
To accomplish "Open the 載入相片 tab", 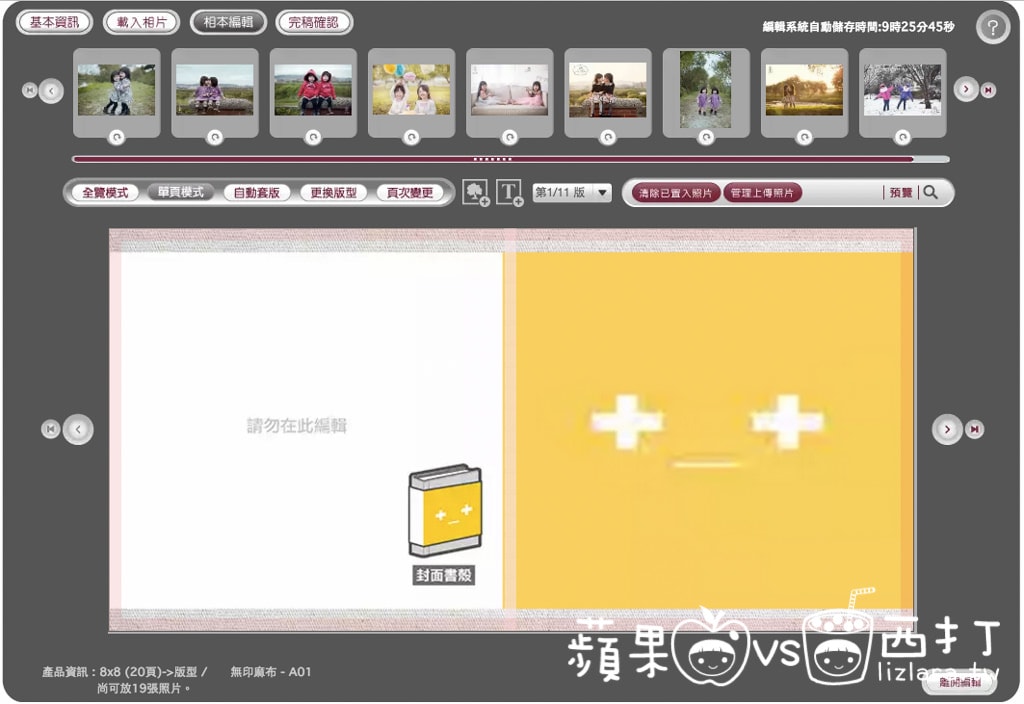I will (x=141, y=22).
